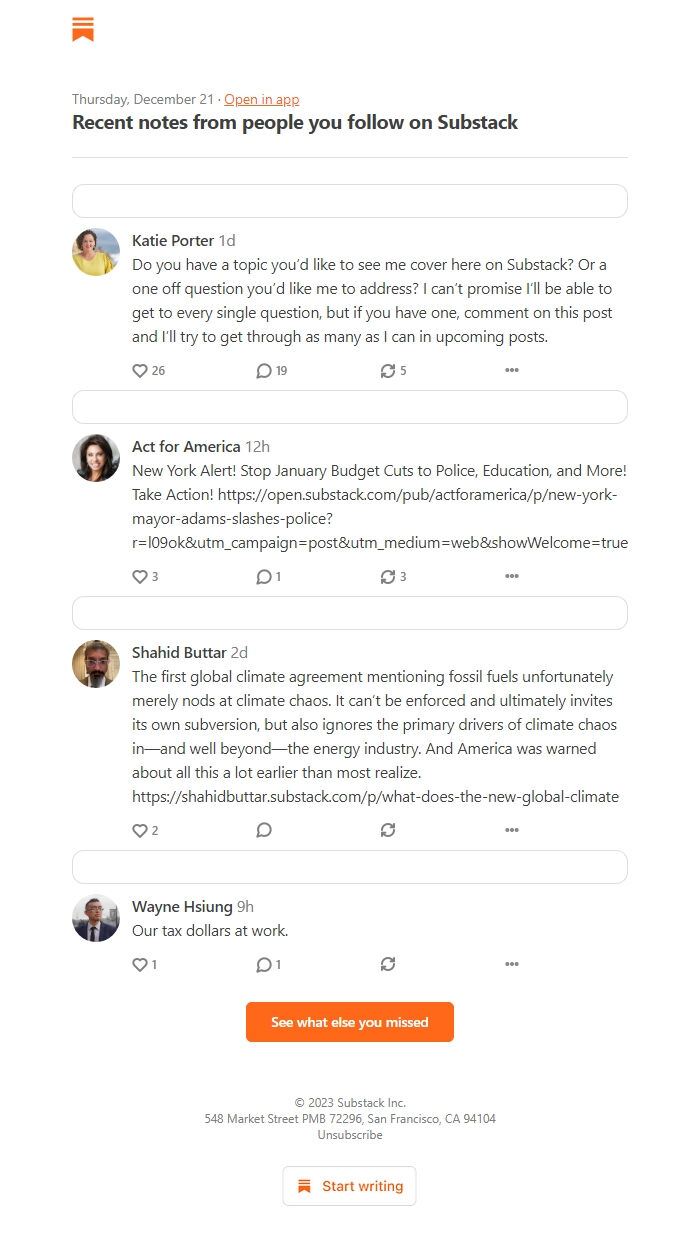Open Shahid Buttar's climate article link
The image size is (700, 1256).
tap(375, 796)
